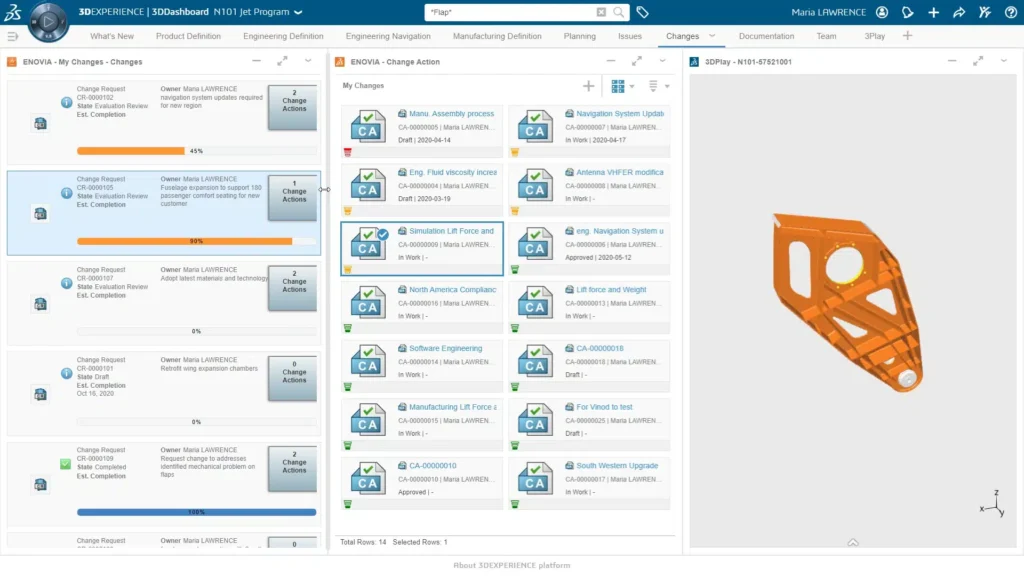Click the tag icon beside the search field
Image resolution: width=1024 pixels, height=576 pixels.
tap(643, 11)
